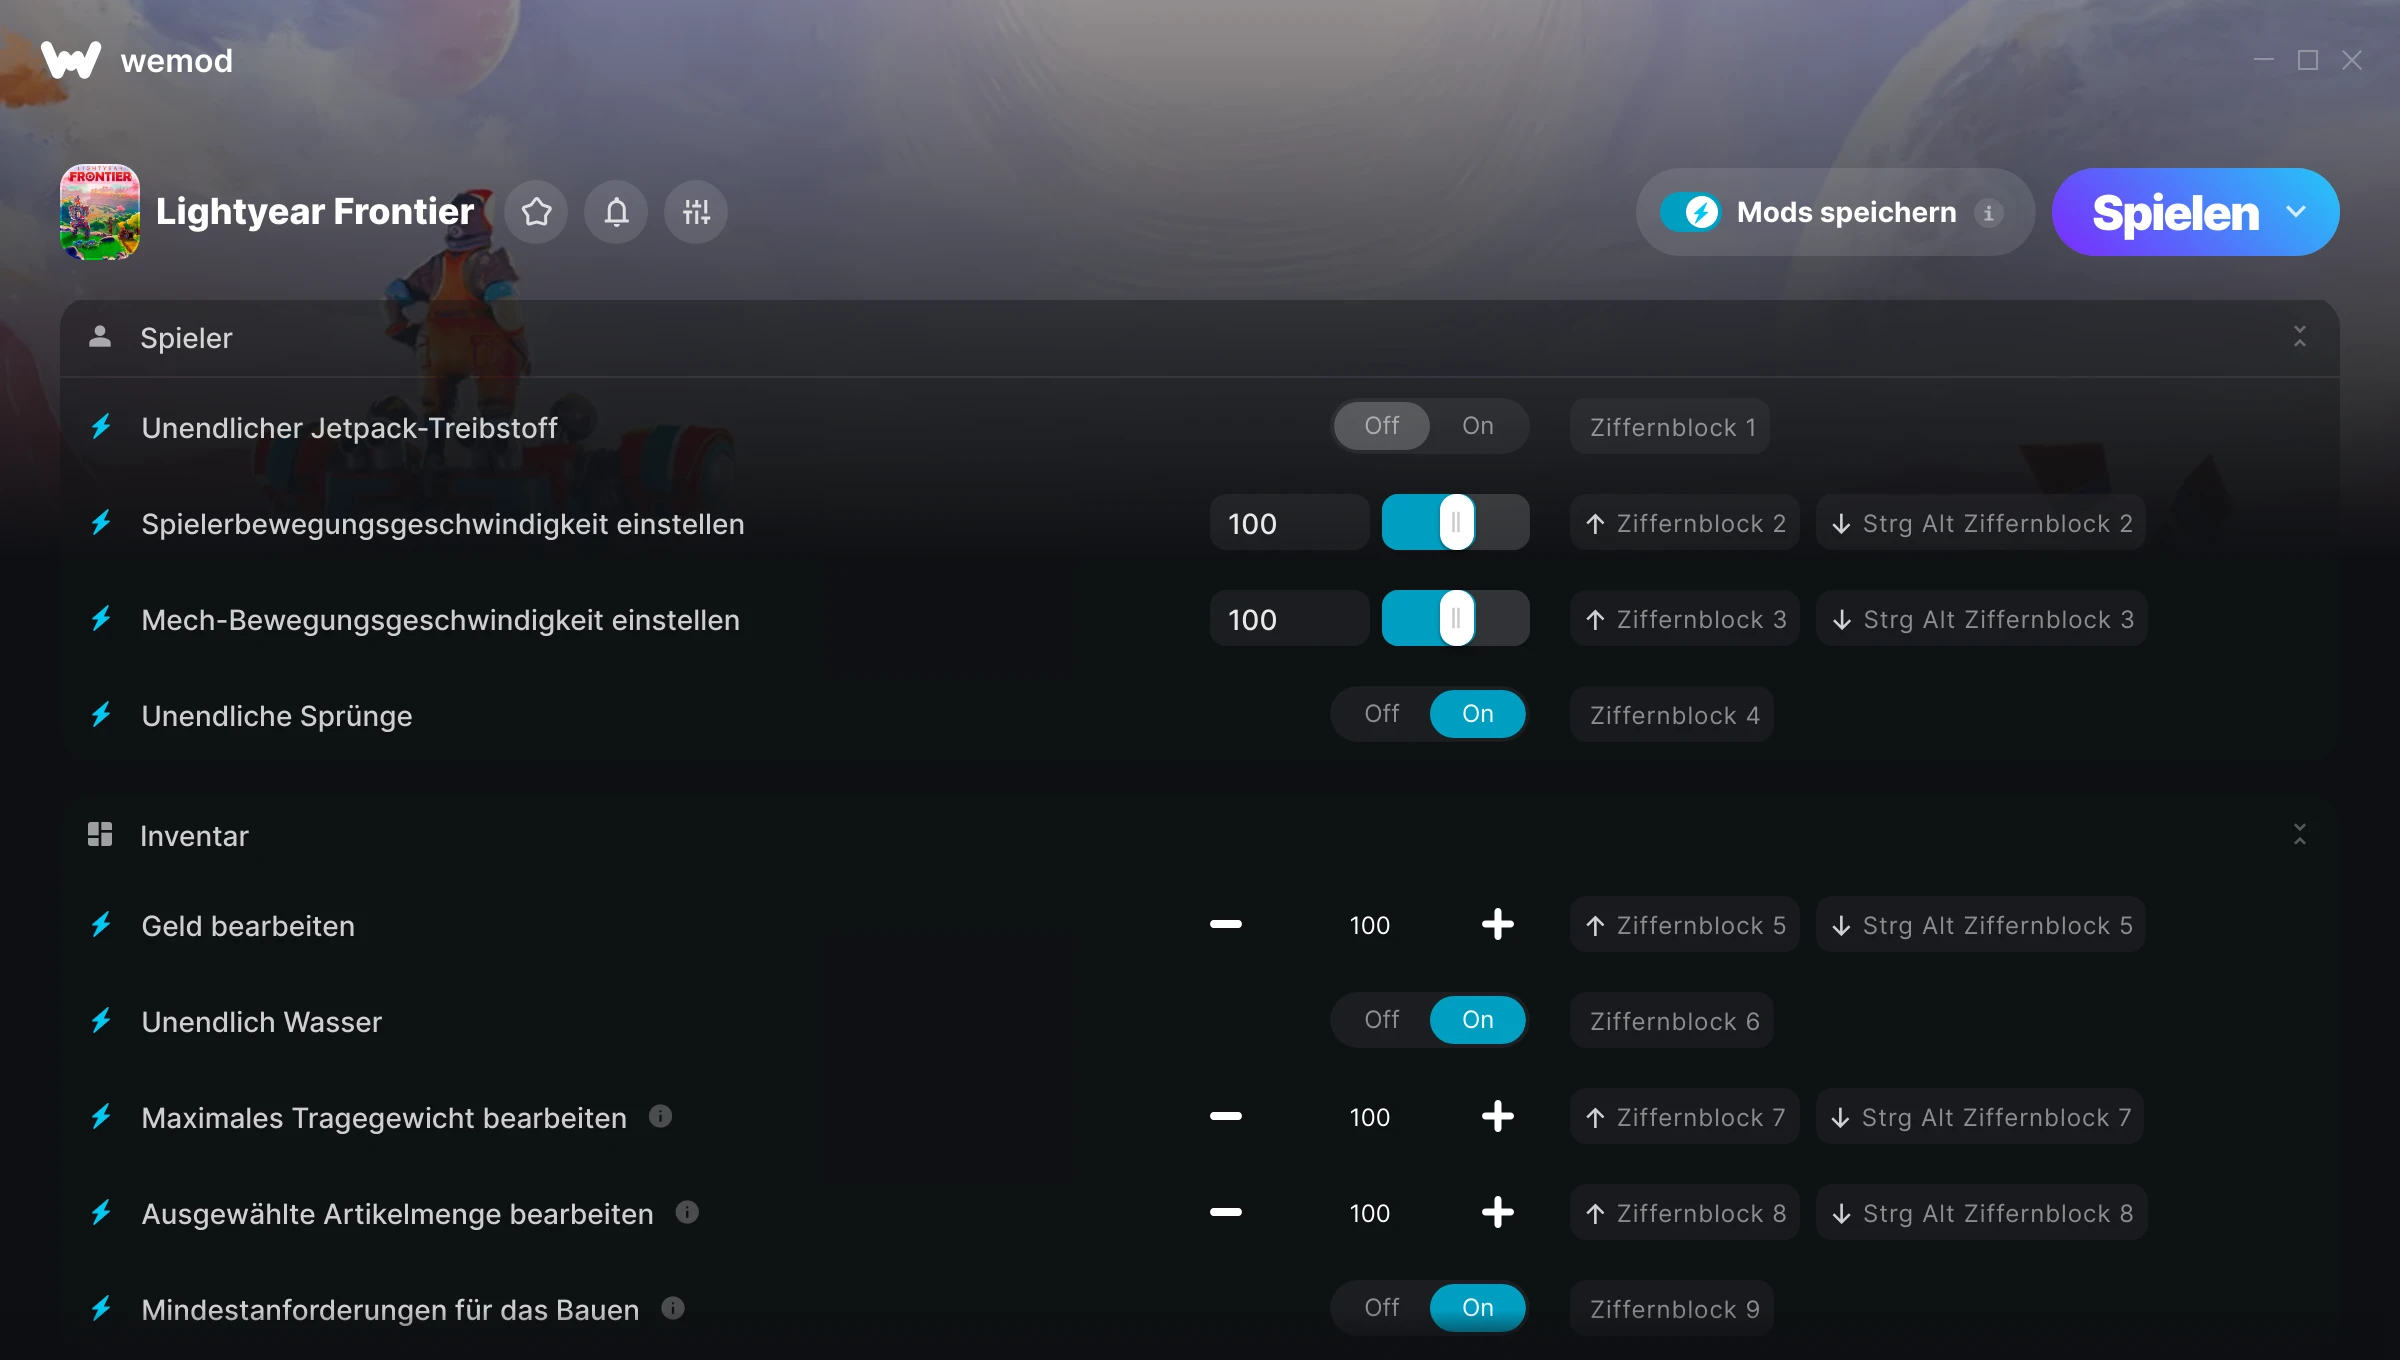The height and width of the screenshot is (1360, 2400).
Task: Click the Spielerbewegungsgeschwindigkeit slider handle
Action: (1456, 523)
